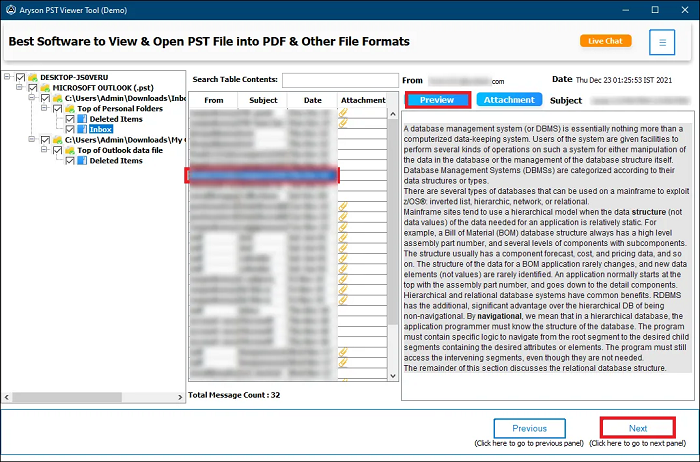
Task: Collapse the Downloads\My path node
Action: 32,139
